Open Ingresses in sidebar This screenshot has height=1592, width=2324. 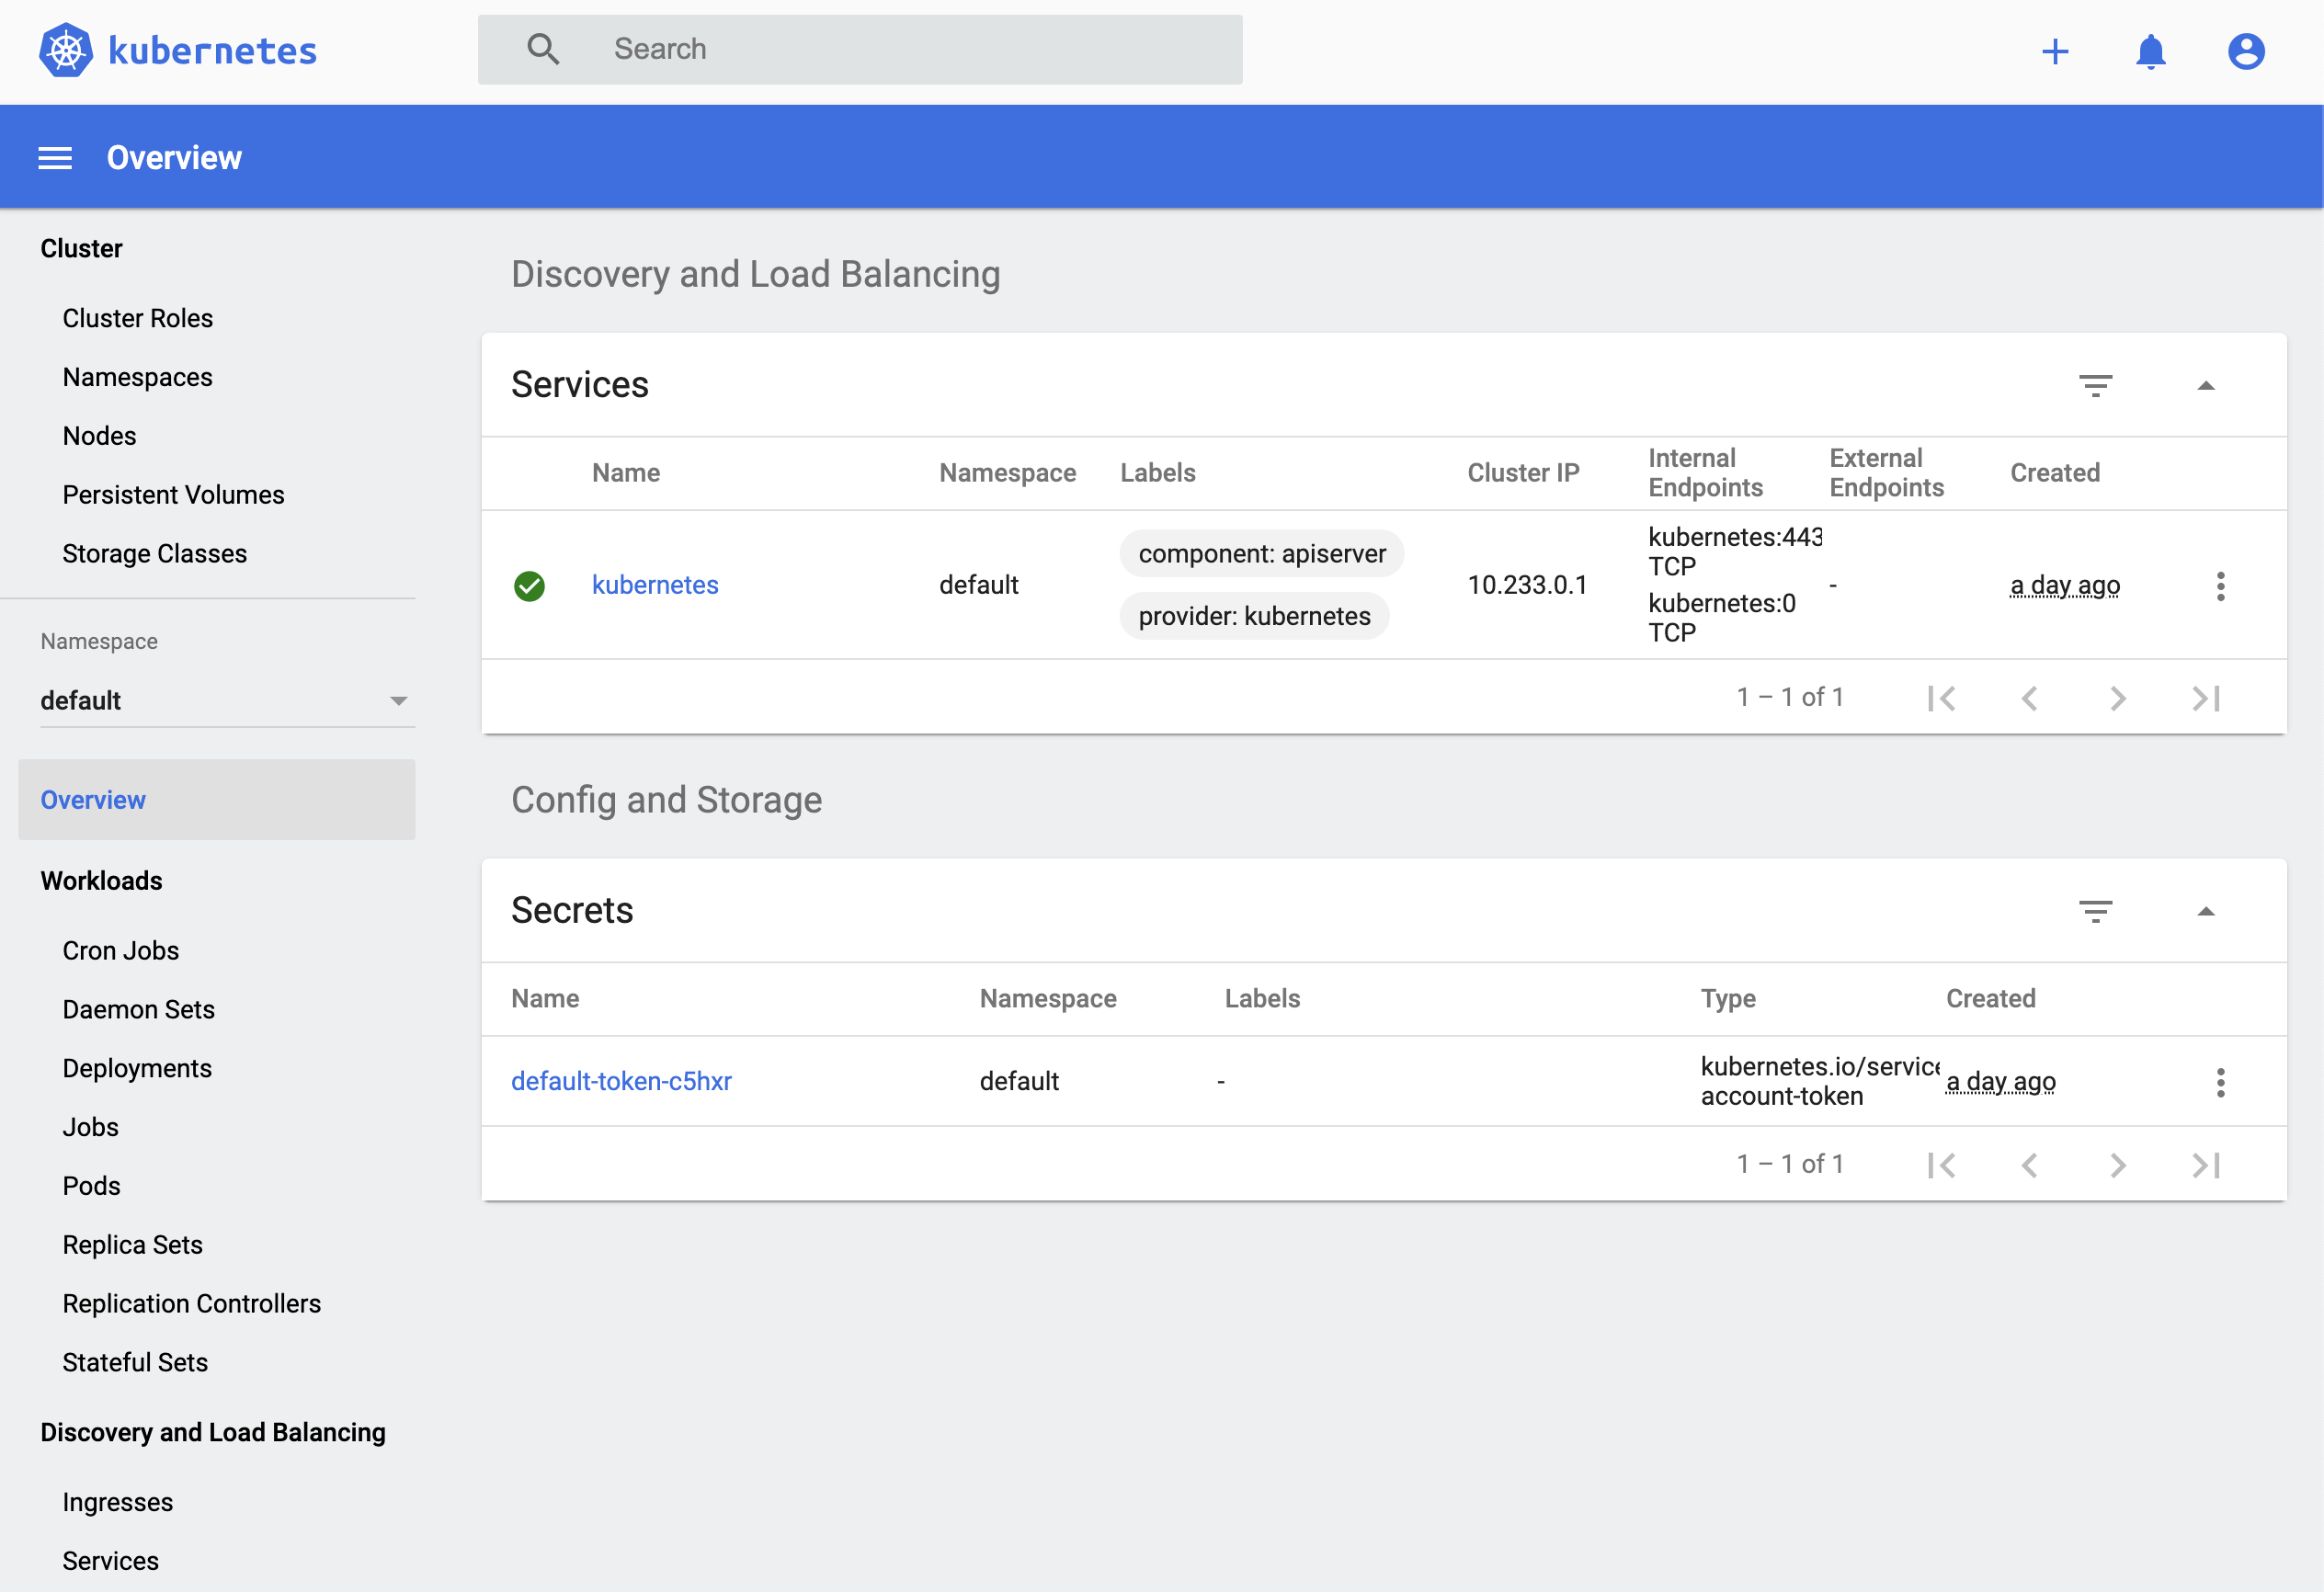point(118,1503)
